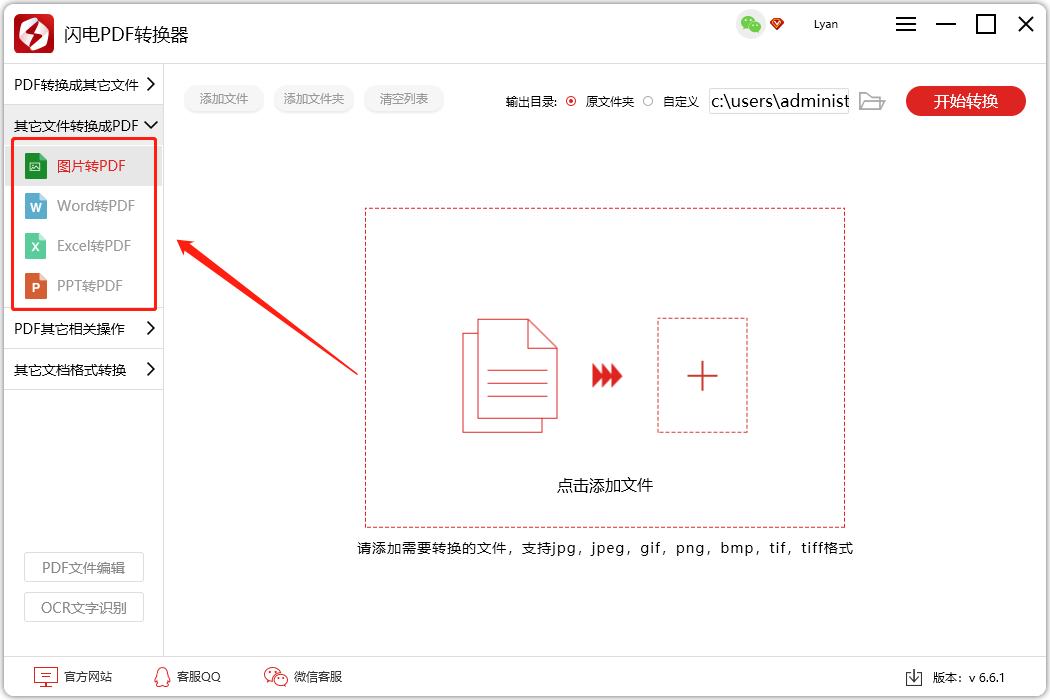This screenshot has height=700, width=1050.
Task: Expand the 其它文档格式转换 section chevron
Action: [151, 369]
